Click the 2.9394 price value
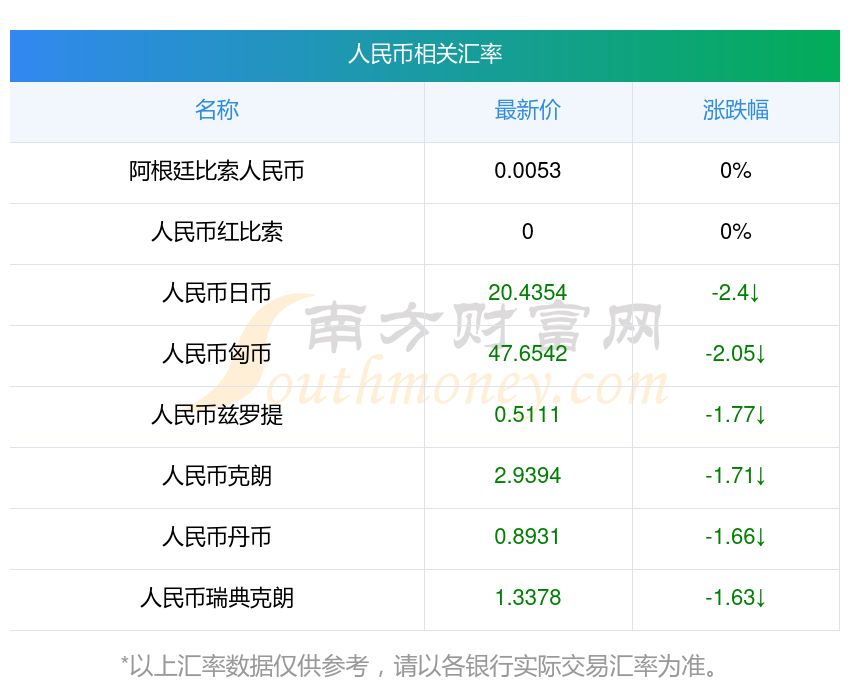The width and height of the screenshot is (850, 698). point(527,476)
